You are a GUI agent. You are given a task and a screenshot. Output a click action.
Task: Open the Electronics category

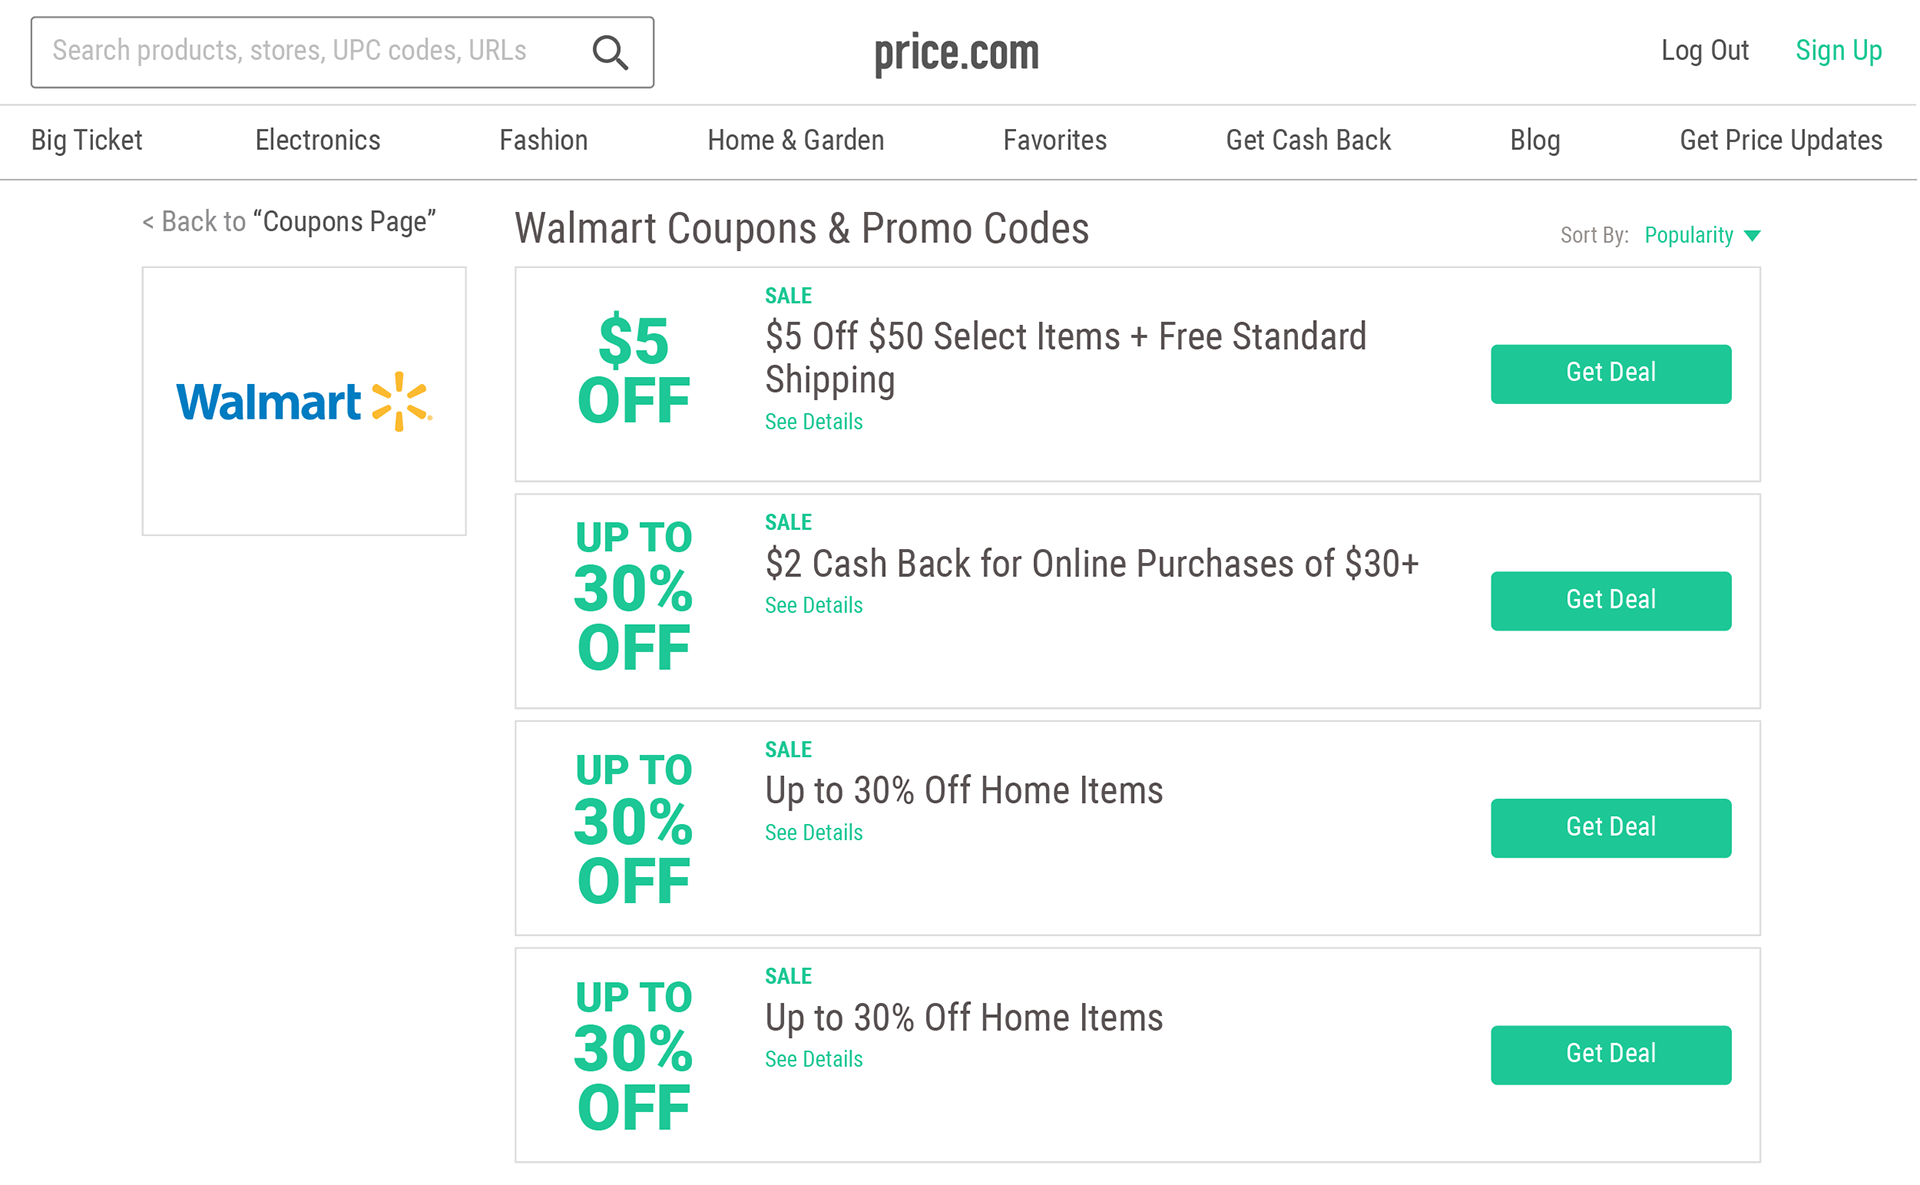pyautogui.click(x=318, y=140)
